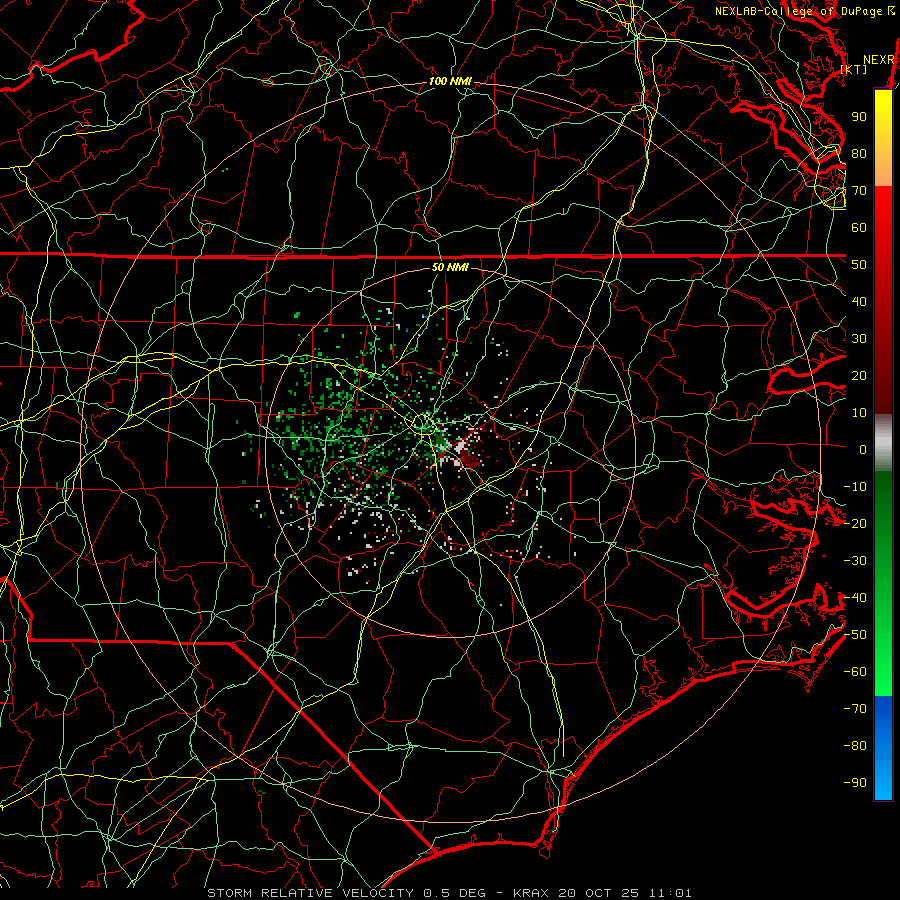Image resolution: width=900 pixels, height=900 pixels.
Task: Click the -60 value on the velocity scale
Action: pos(855,672)
